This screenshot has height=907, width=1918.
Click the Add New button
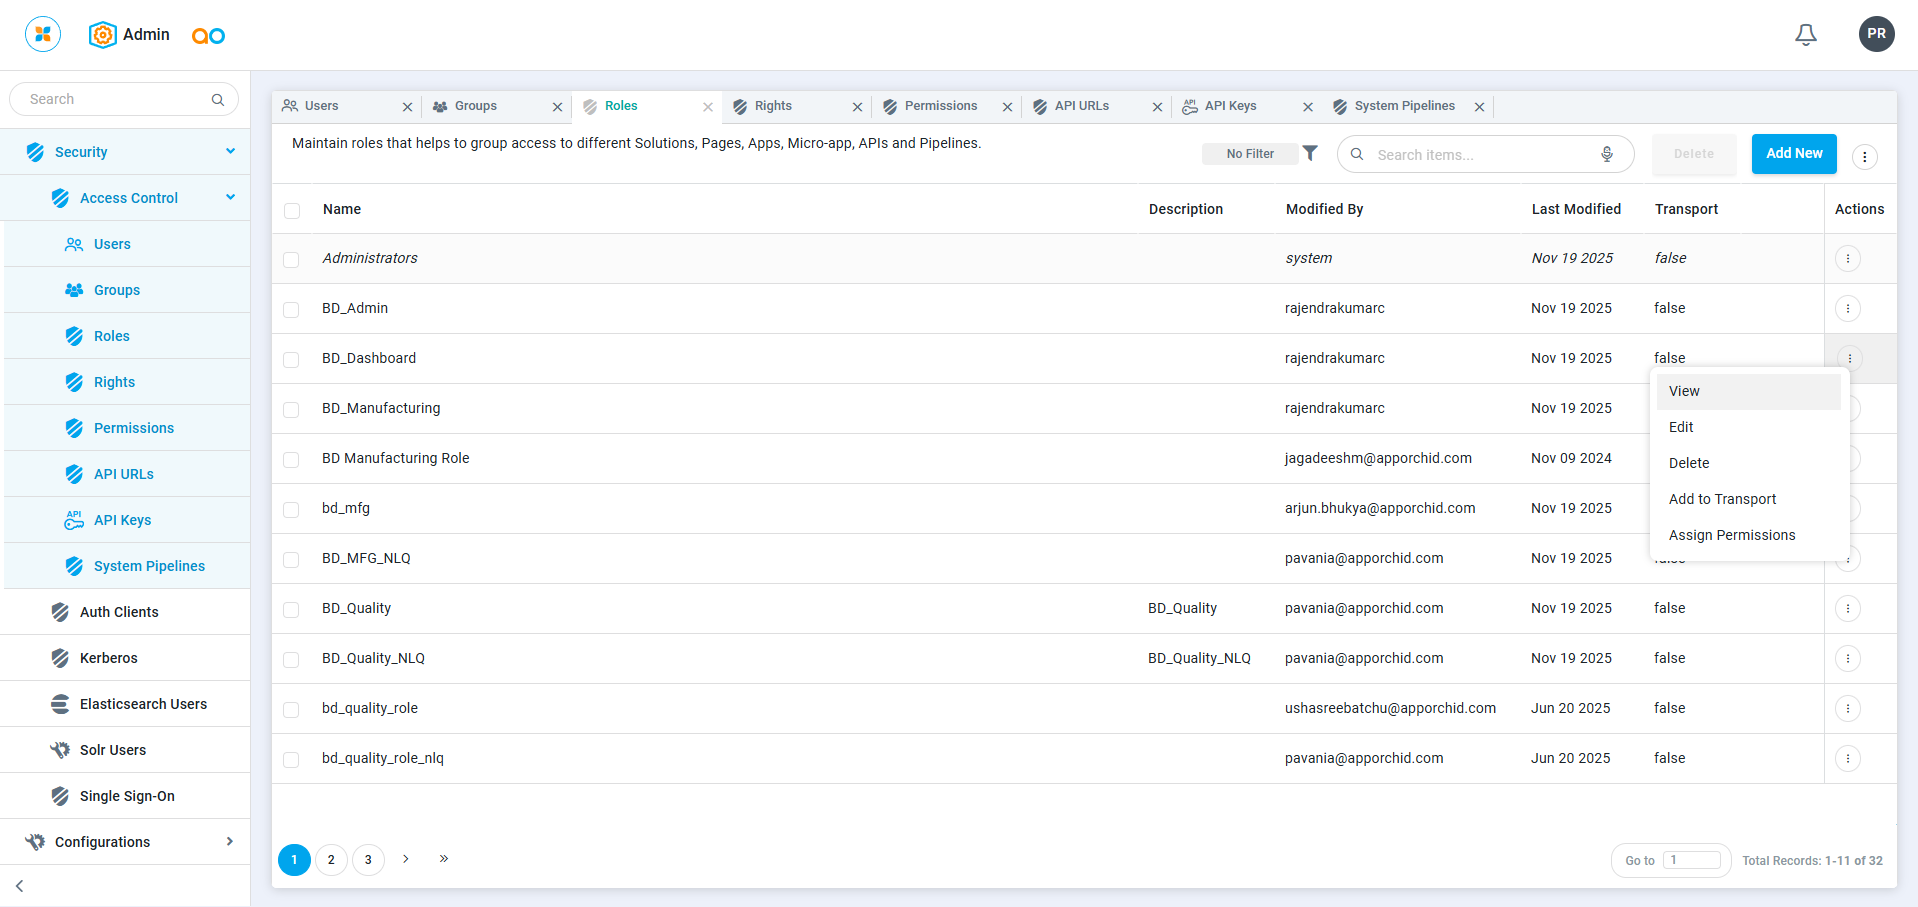[1793, 154]
